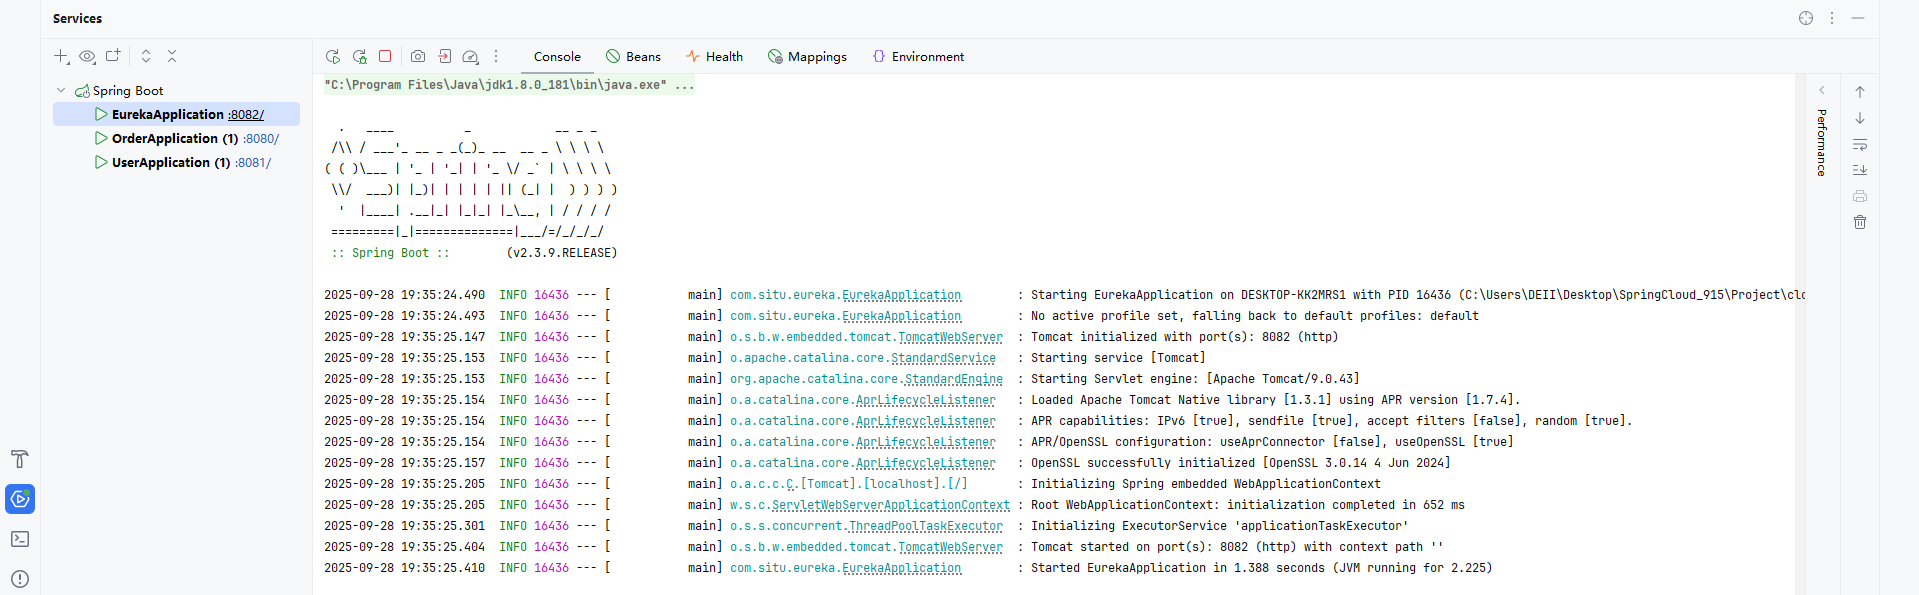Screen dimensions: 1919x595
Task: Open the View Options eye menu
Action: tap(88, 57)
